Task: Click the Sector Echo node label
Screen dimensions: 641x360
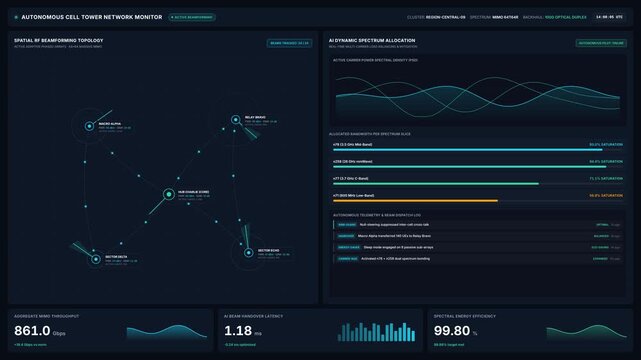Action: click(x=269, y=250)
